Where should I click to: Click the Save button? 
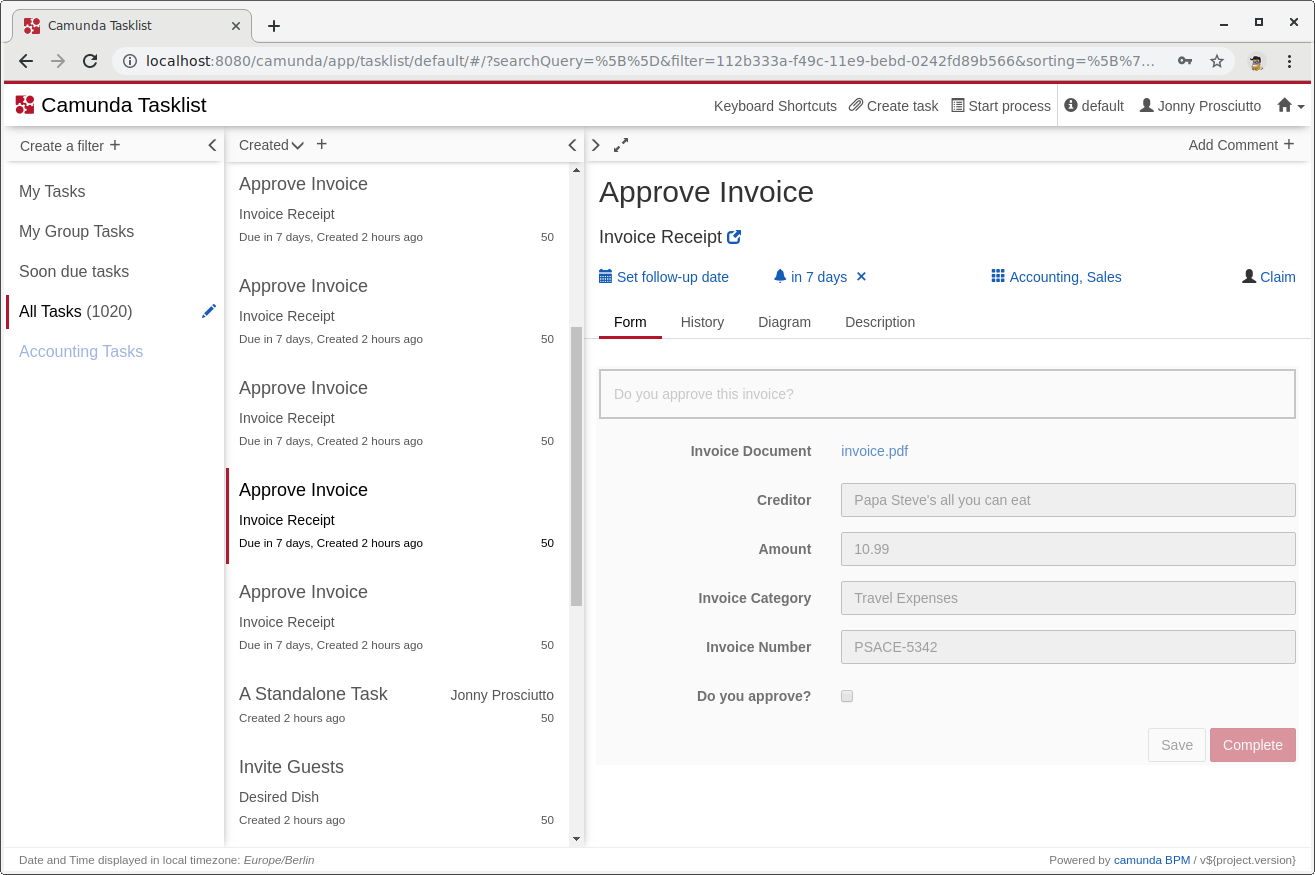[1177, 745]
